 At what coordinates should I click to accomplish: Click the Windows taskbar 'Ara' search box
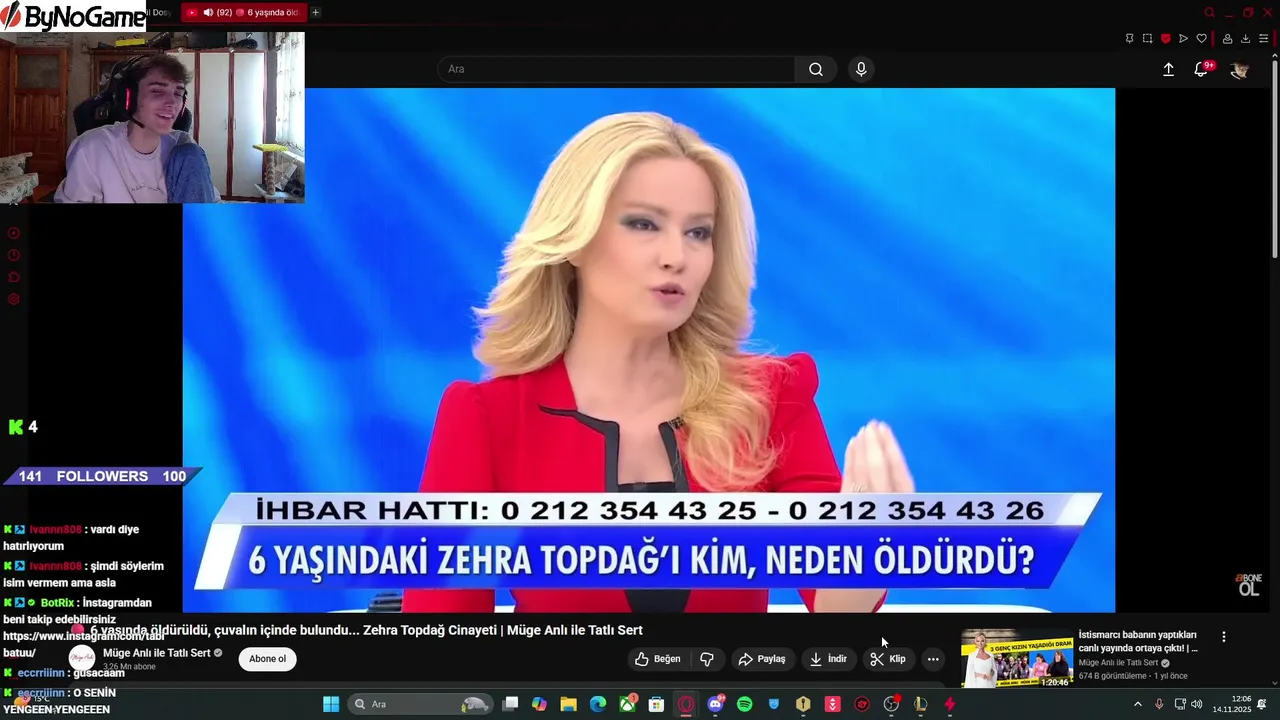(421, 704)
